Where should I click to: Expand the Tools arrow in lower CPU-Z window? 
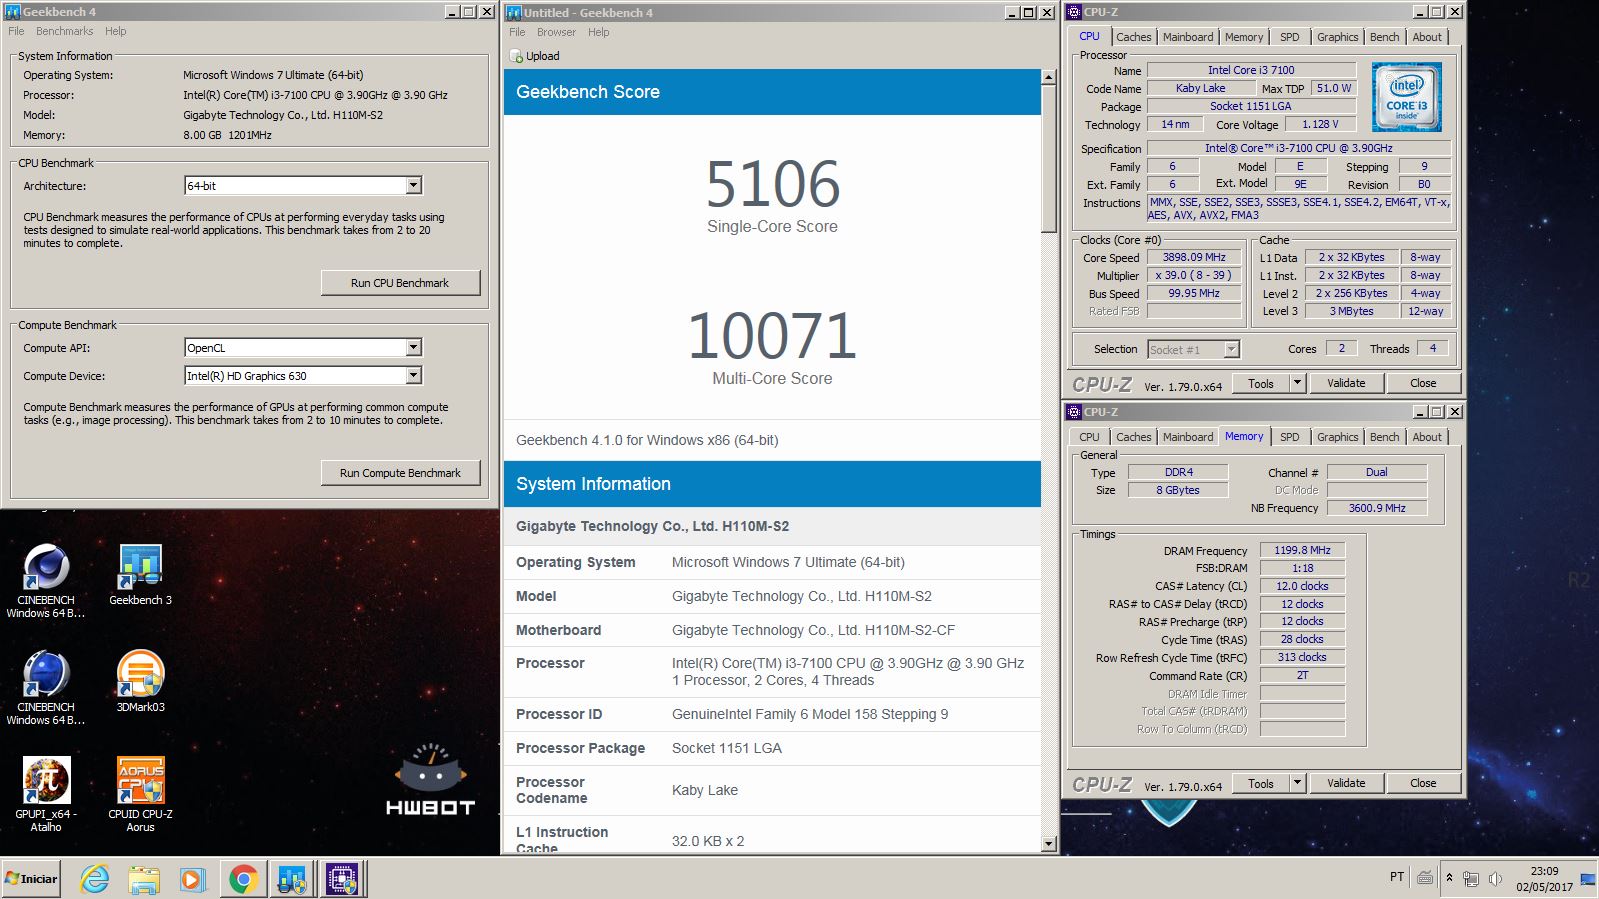[1297, 783]
